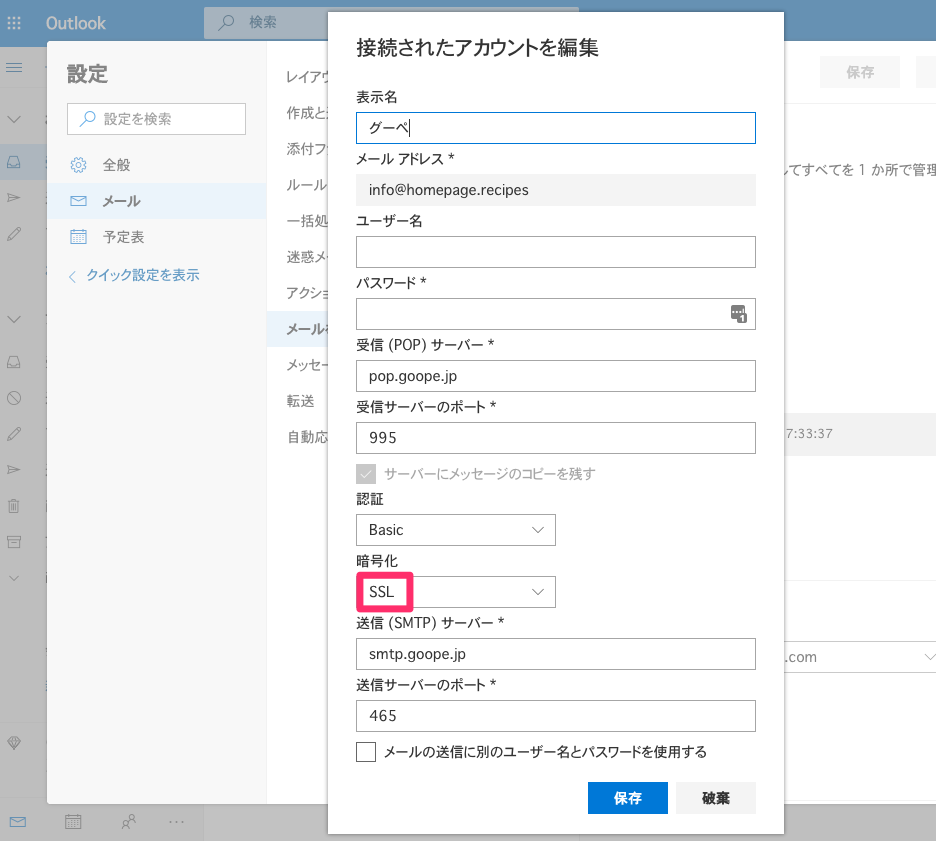Open the lower drafts pencil icon

(x=14, y=434)
